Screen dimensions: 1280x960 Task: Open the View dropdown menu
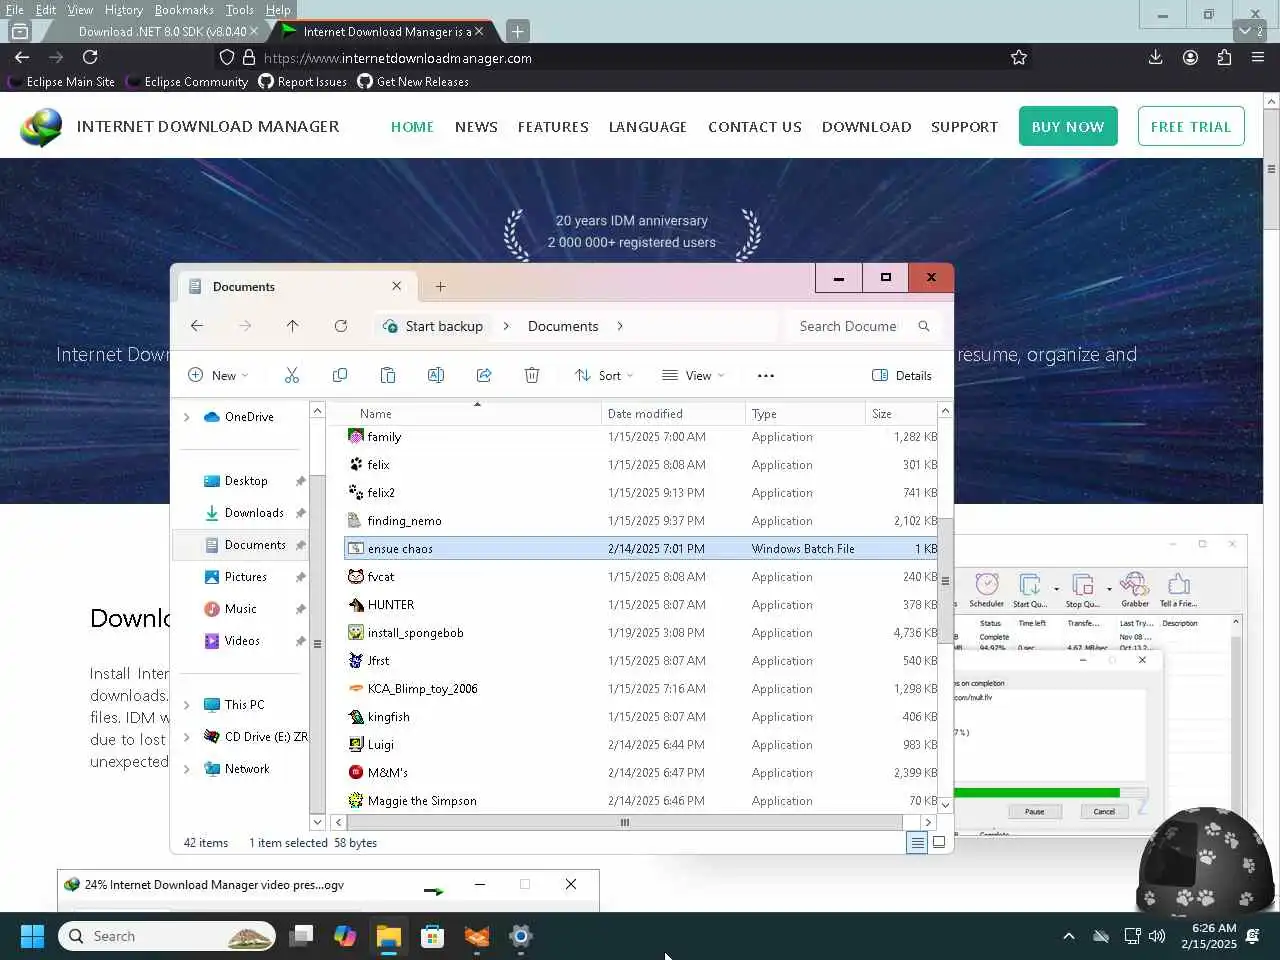point(693,376)
